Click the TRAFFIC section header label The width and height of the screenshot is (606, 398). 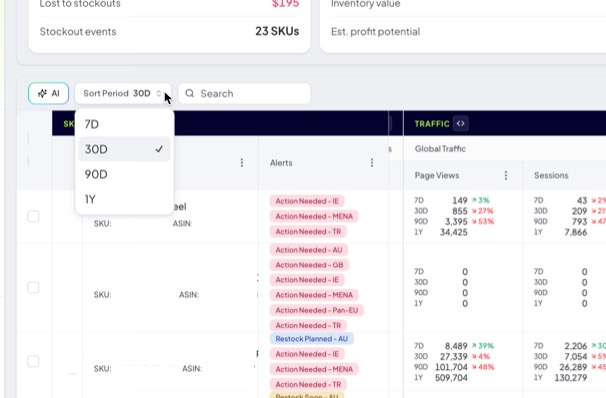[x=432, y=124]
